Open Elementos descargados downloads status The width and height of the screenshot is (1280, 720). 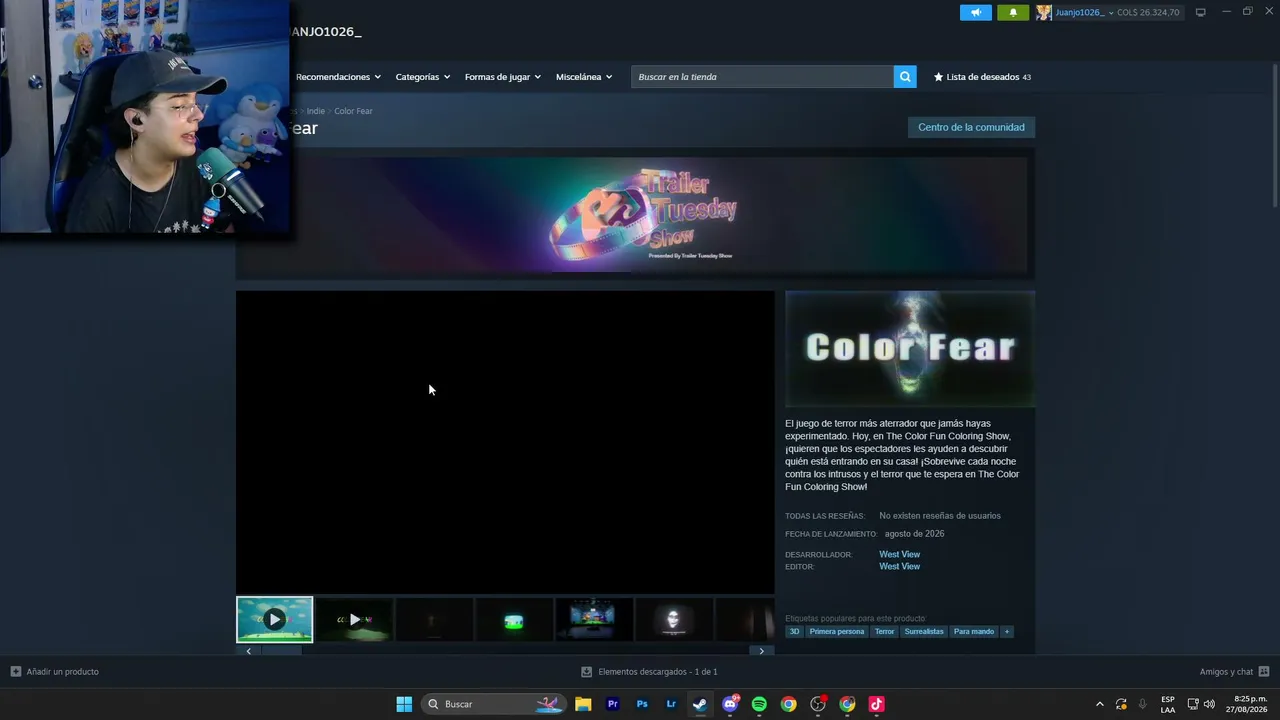(x=649, y=672)
